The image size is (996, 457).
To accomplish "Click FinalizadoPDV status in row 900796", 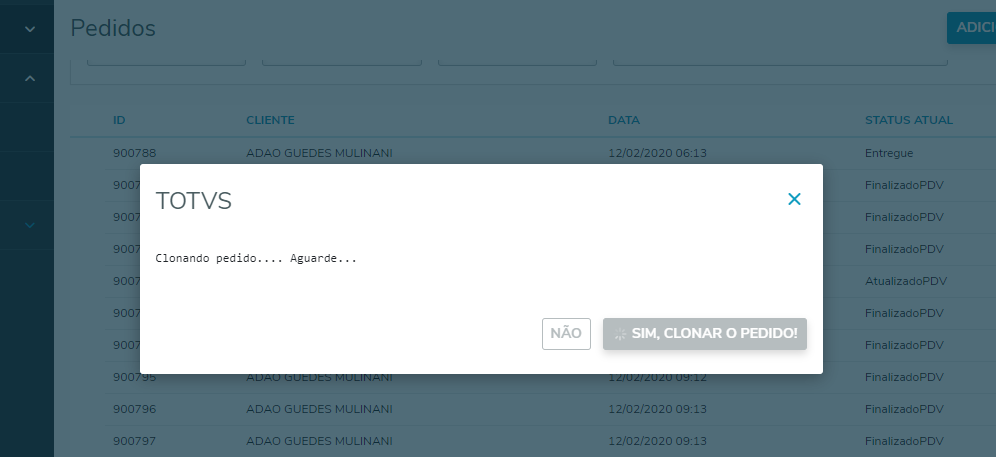I will point(905,409).
